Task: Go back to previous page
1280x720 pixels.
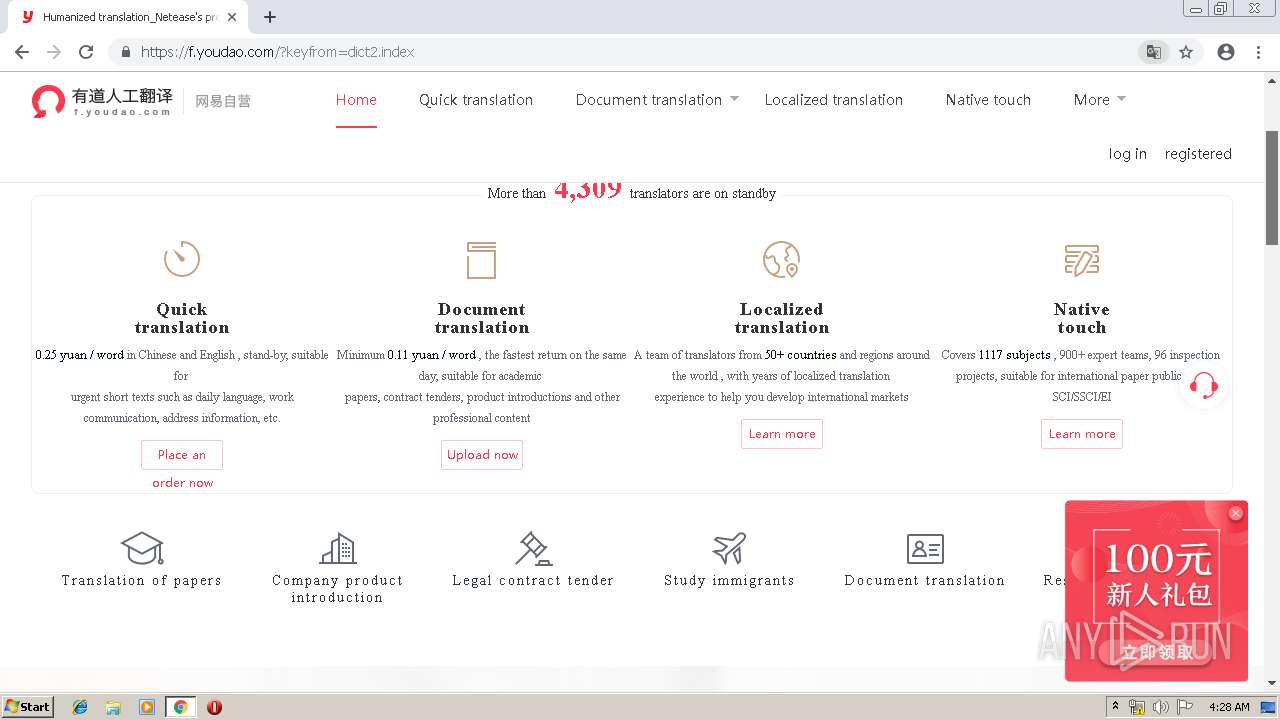Action: coord(22,52)
